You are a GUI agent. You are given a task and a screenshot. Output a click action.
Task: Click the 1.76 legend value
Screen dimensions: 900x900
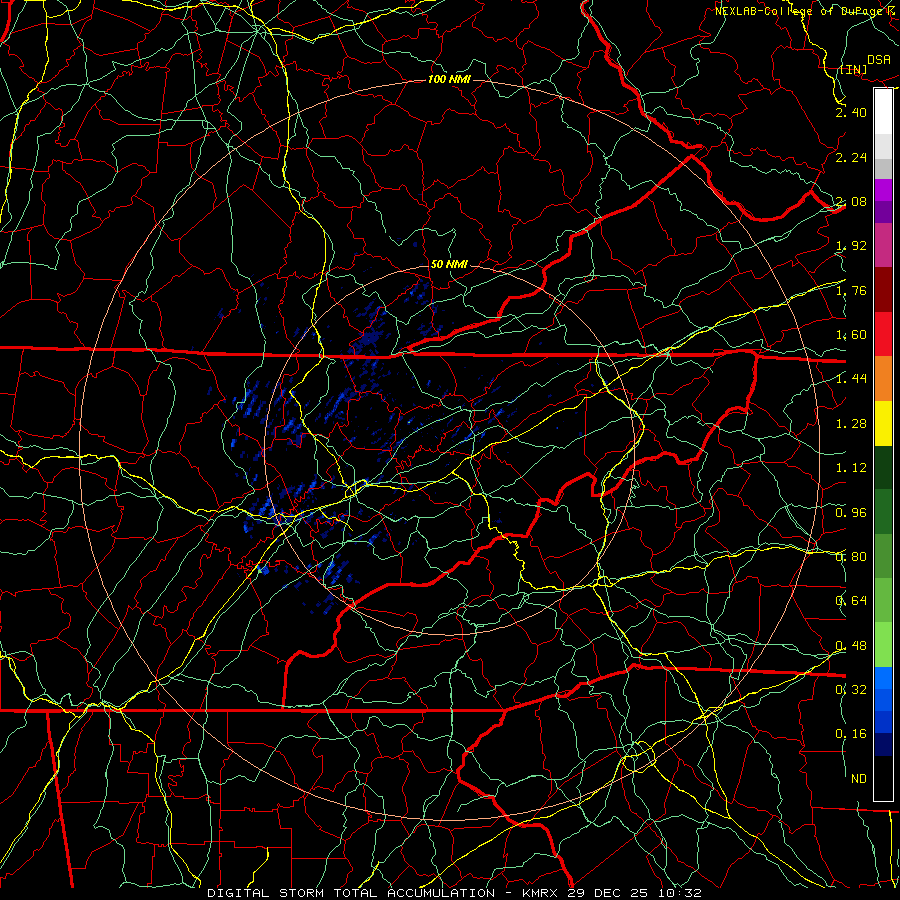[x=851, y=290]
